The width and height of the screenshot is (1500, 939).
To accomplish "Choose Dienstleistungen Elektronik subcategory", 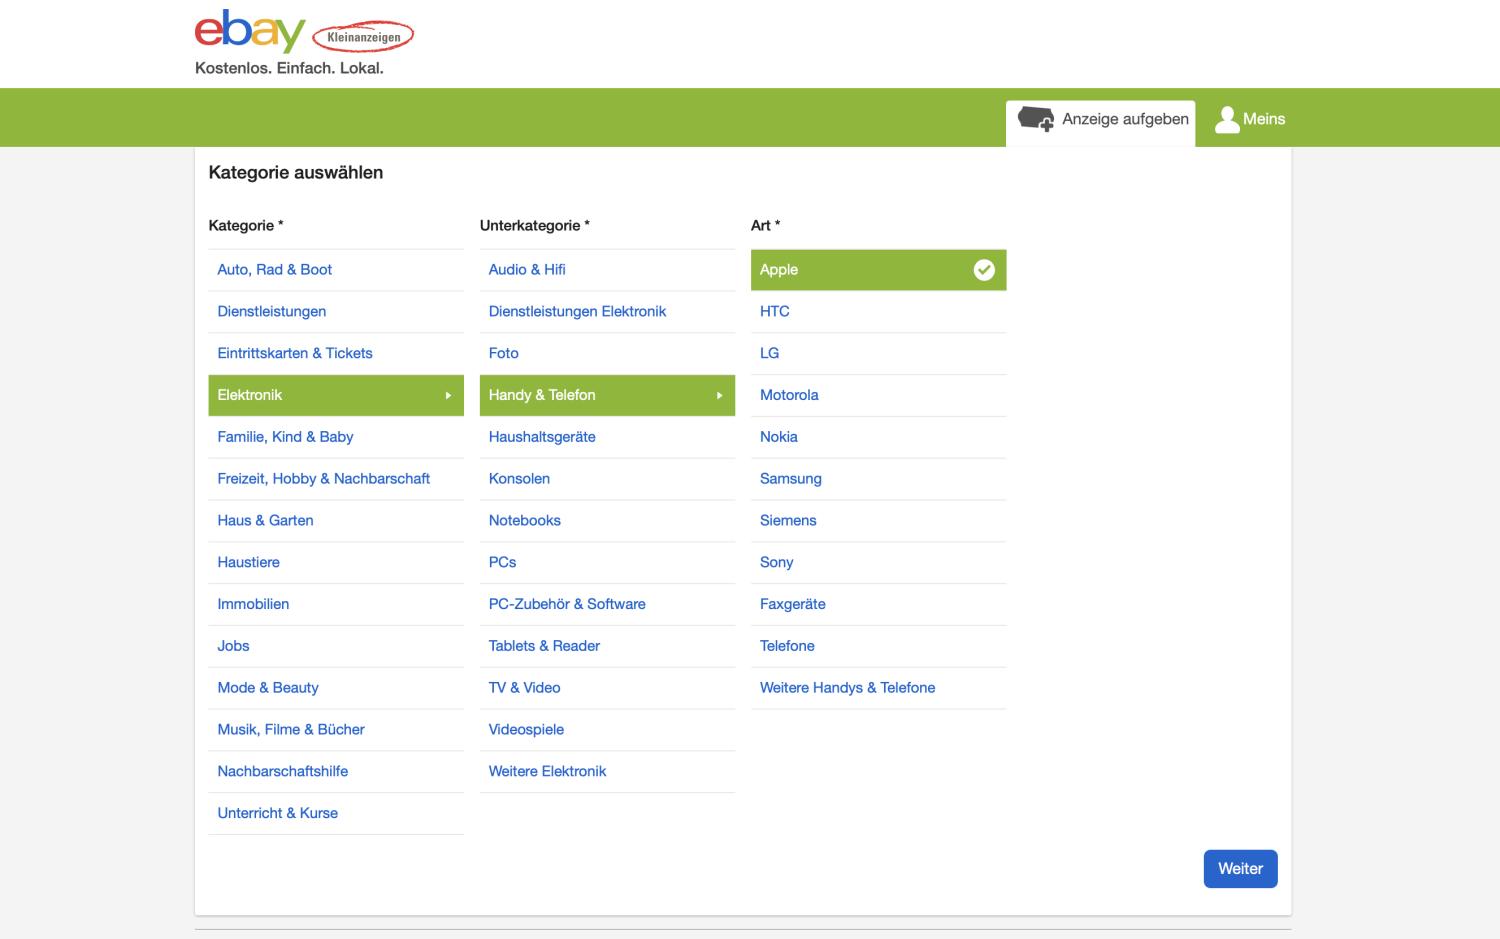I will 607,312.
